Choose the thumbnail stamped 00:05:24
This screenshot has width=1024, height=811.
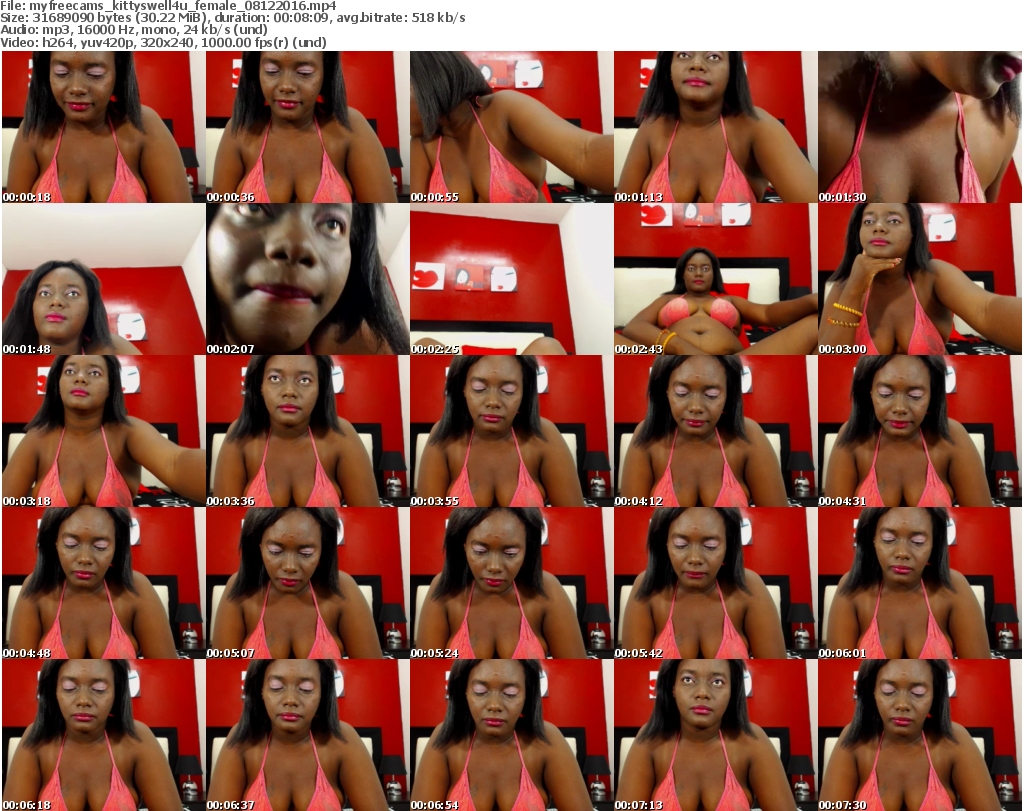coord(511,583)
